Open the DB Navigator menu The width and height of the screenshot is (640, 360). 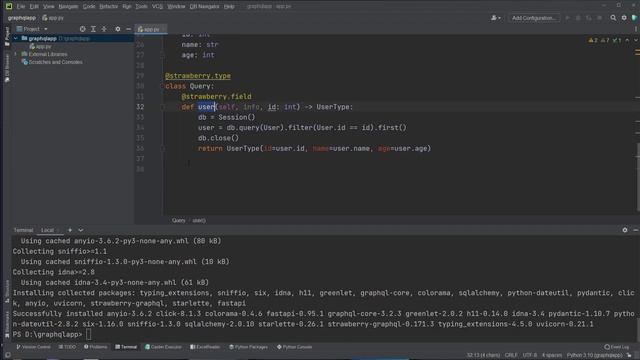pos(204,7)
